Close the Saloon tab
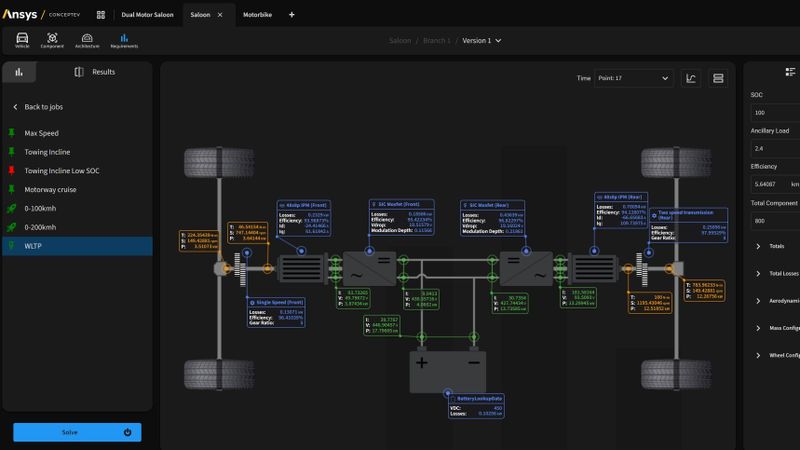Viewport: 800px width, 450px height. pos(220,15)
